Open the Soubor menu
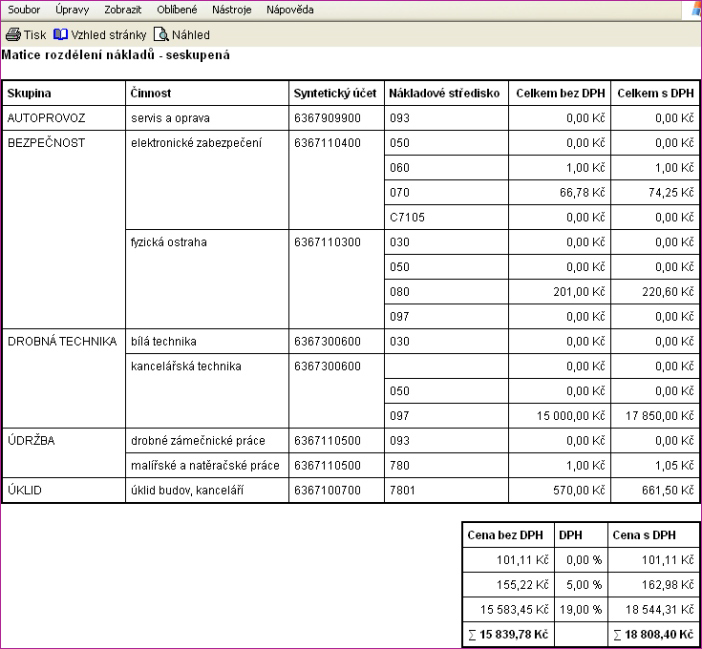 coord(24,9)
